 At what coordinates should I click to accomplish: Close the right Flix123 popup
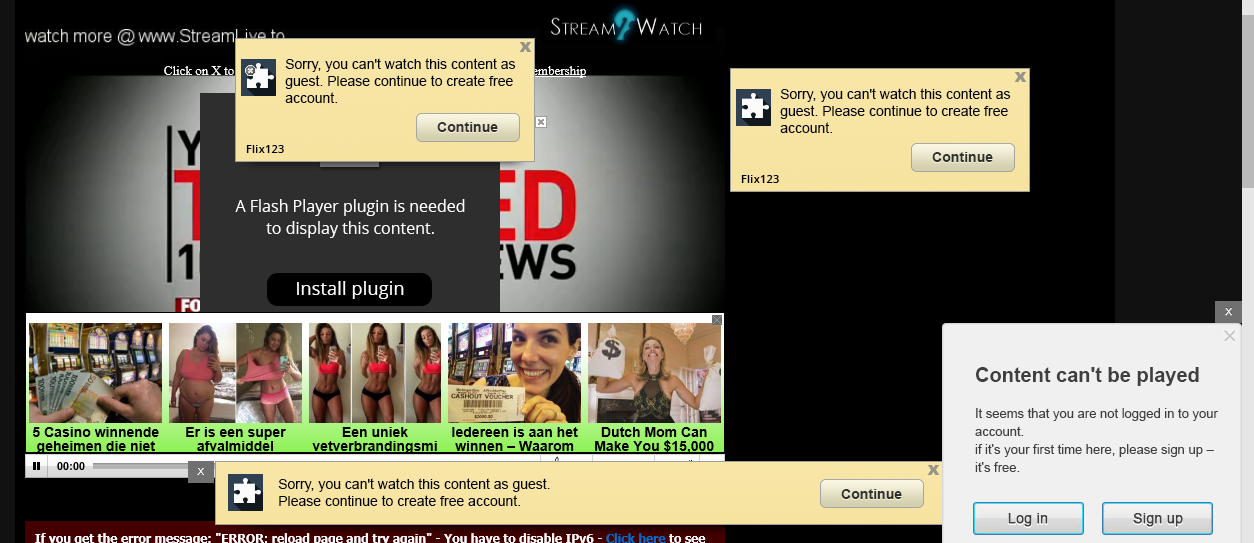pos(1020,76)
